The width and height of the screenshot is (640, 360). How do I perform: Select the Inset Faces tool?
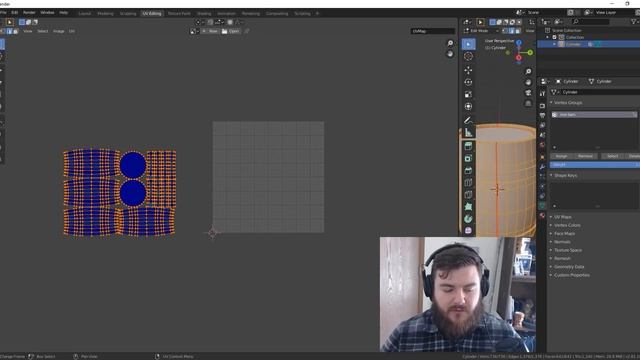[468, 158]
